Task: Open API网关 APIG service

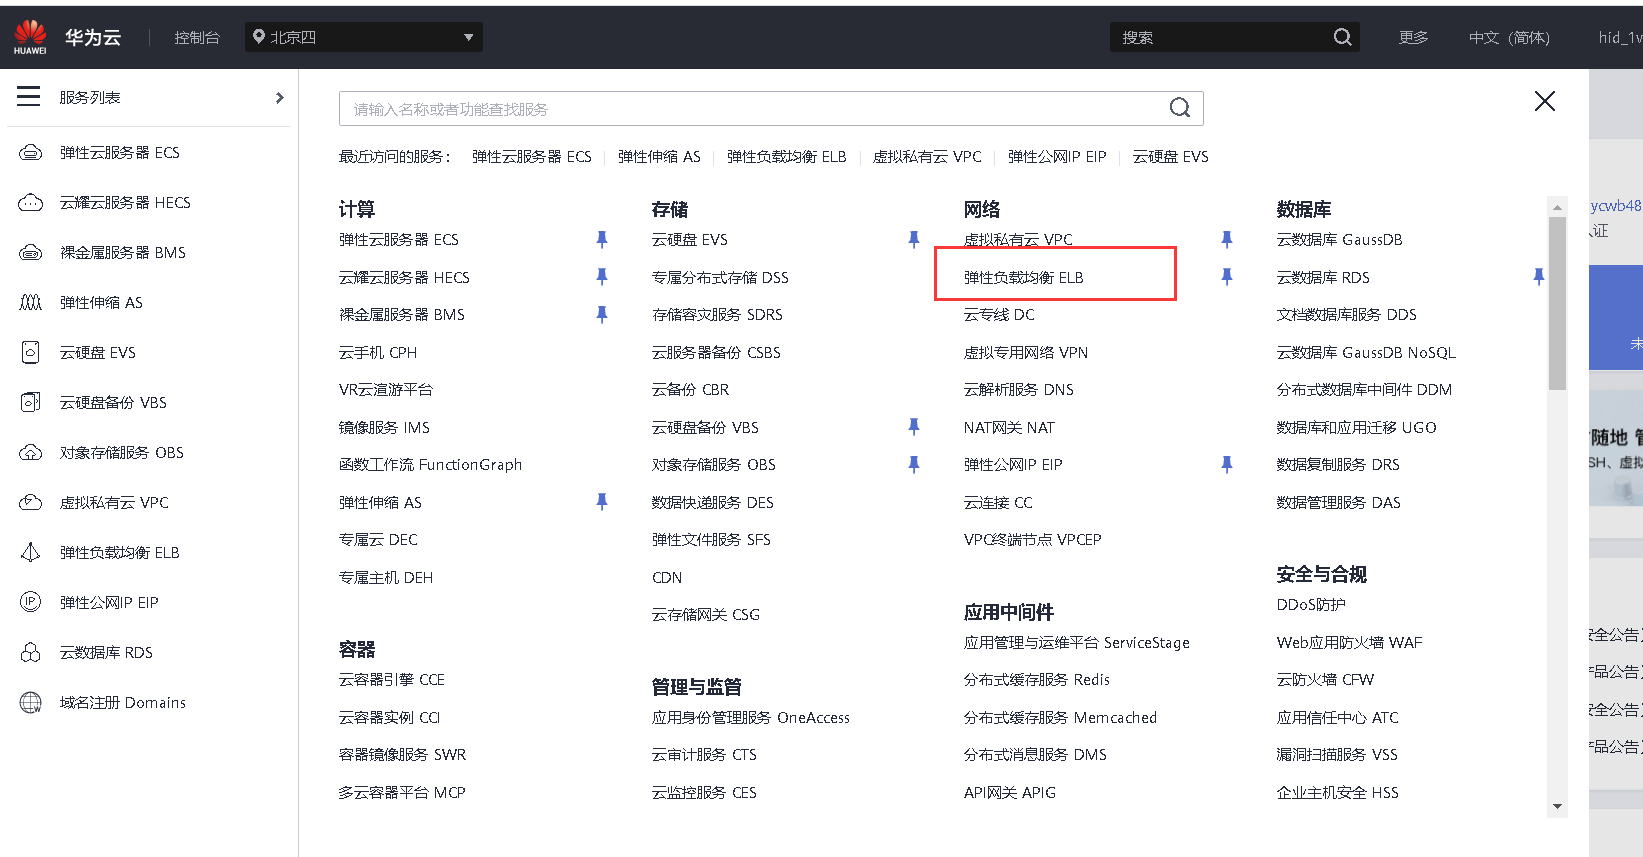Action: click(x=1010, y=793)
